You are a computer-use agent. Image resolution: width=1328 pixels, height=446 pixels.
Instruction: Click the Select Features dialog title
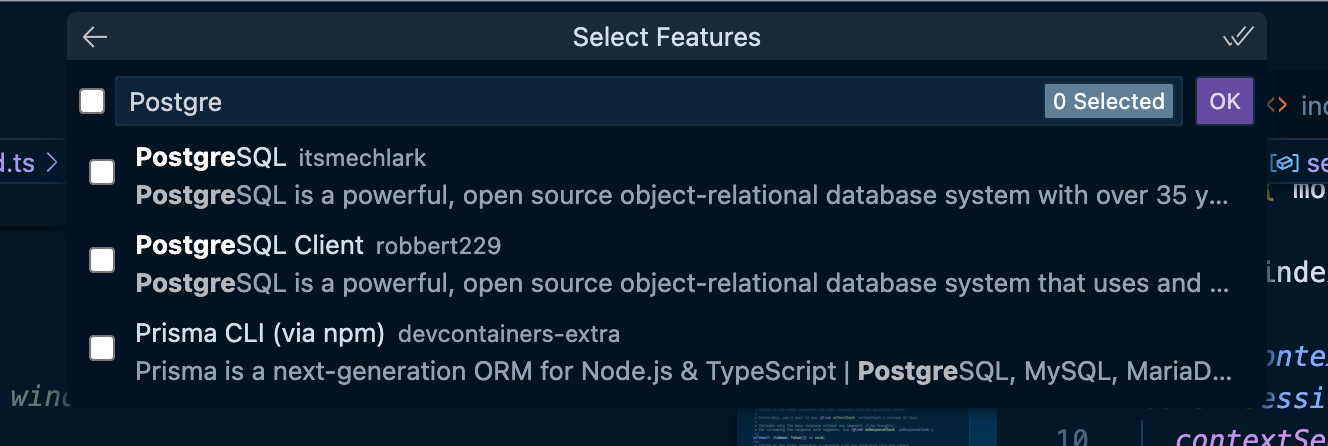coord(666,37)
